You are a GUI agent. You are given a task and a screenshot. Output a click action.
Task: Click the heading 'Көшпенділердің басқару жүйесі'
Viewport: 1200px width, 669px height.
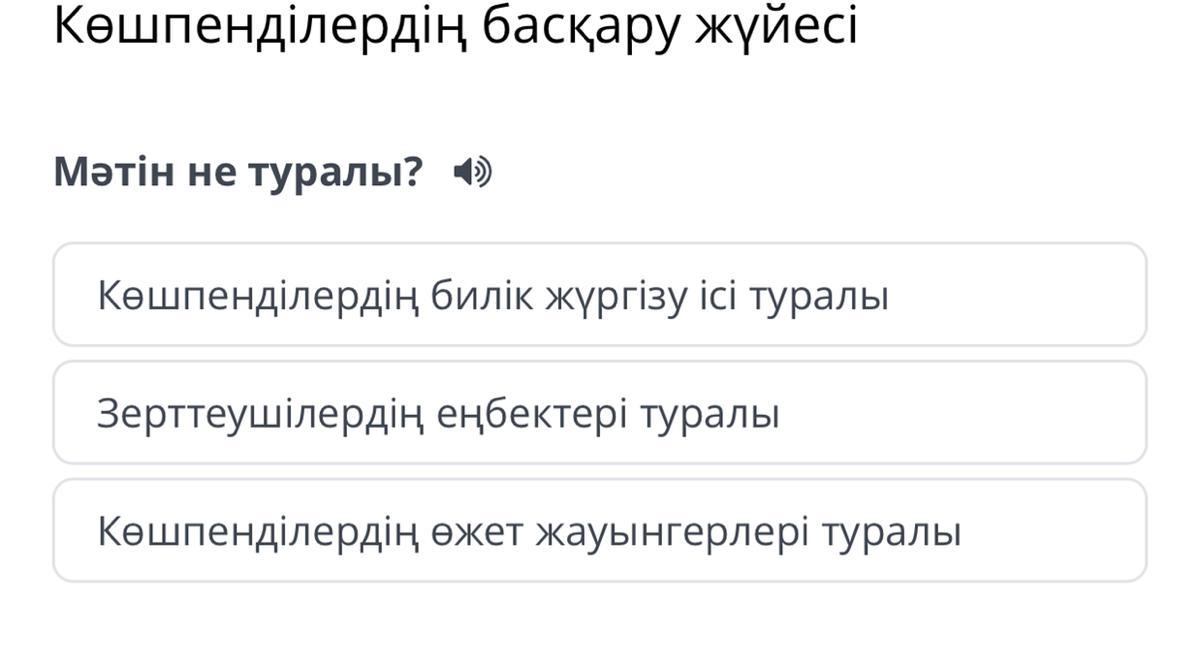[455, 27]
